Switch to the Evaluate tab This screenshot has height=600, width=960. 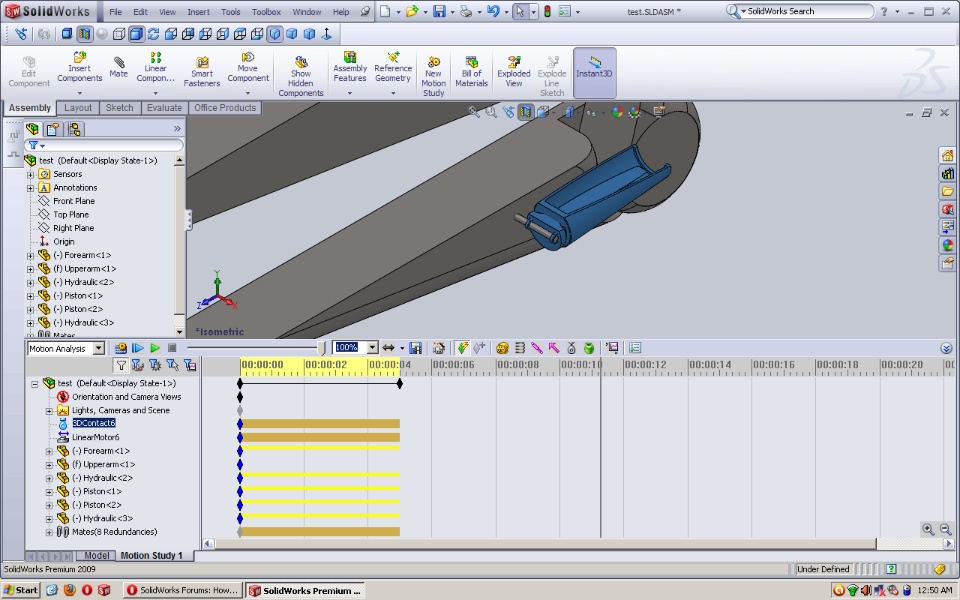tap(164, 108)
